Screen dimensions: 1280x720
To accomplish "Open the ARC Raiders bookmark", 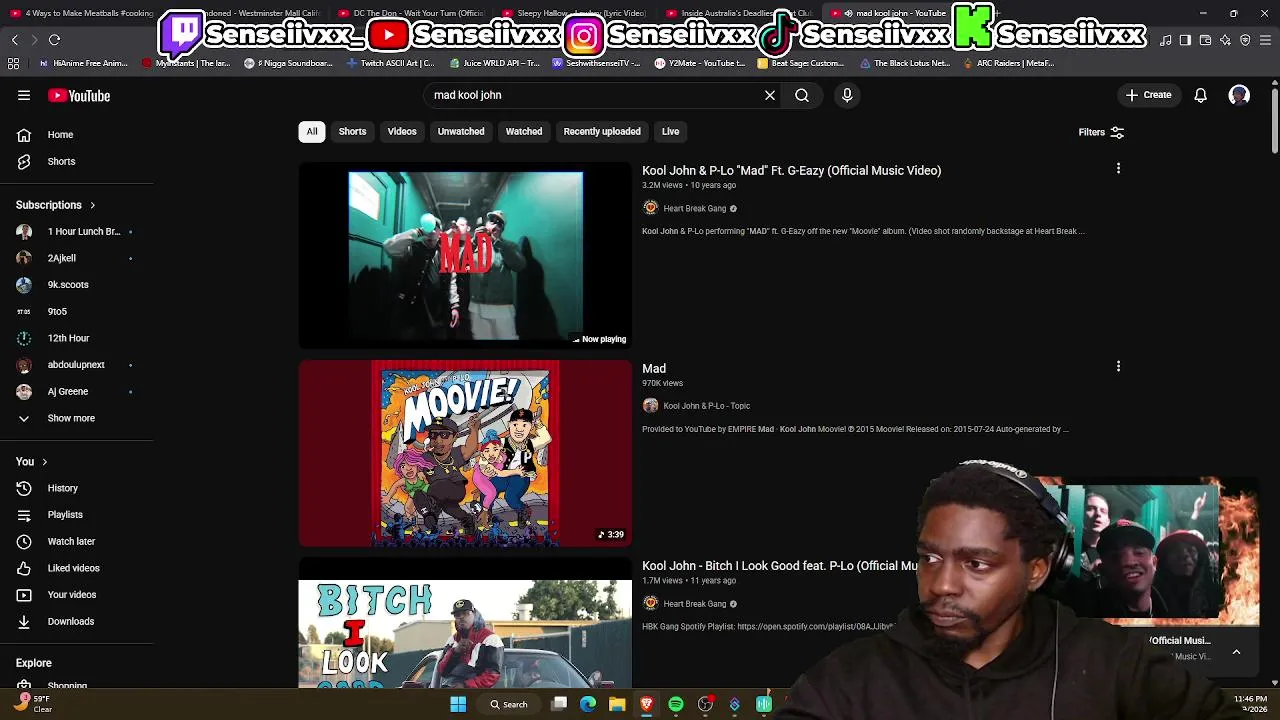I will [1008, 63].
